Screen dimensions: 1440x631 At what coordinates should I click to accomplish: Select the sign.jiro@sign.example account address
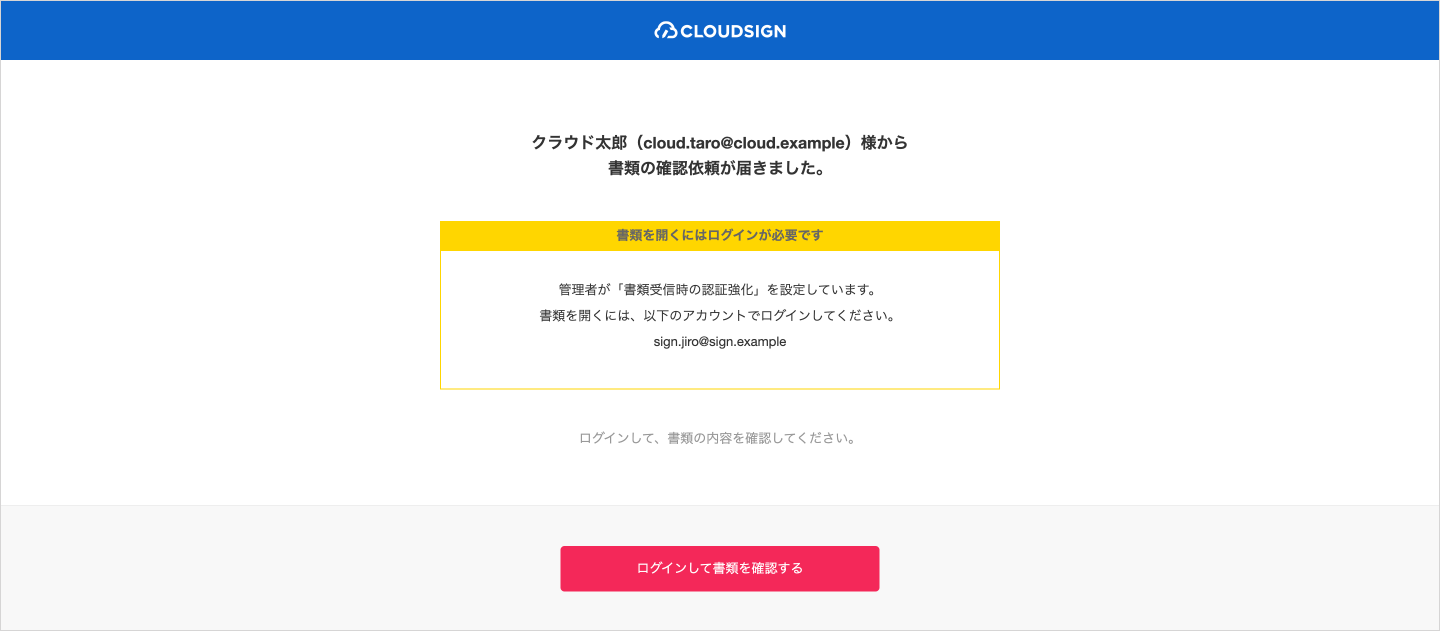[719, 342]
